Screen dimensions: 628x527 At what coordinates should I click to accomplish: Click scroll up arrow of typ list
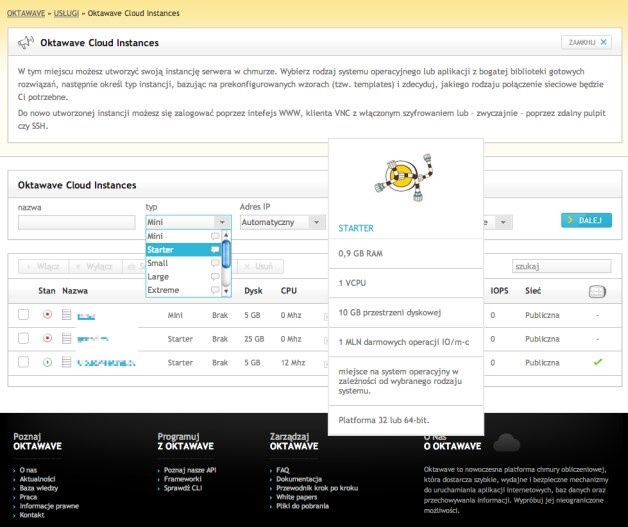point(226,235)
